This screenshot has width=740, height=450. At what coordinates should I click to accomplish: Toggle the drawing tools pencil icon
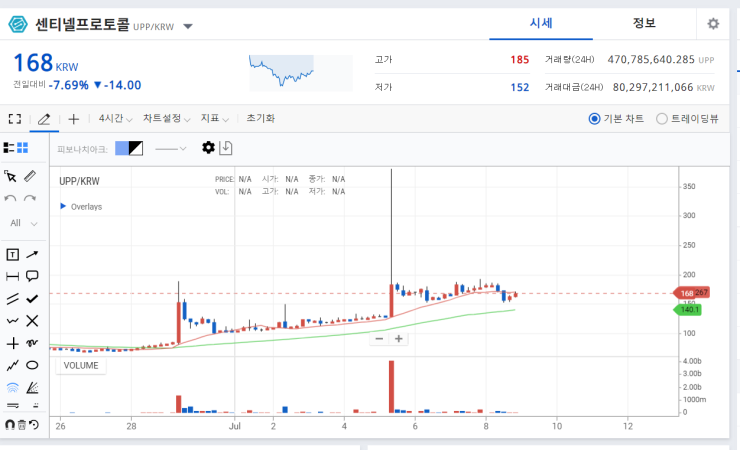click(x=44, y=119)
